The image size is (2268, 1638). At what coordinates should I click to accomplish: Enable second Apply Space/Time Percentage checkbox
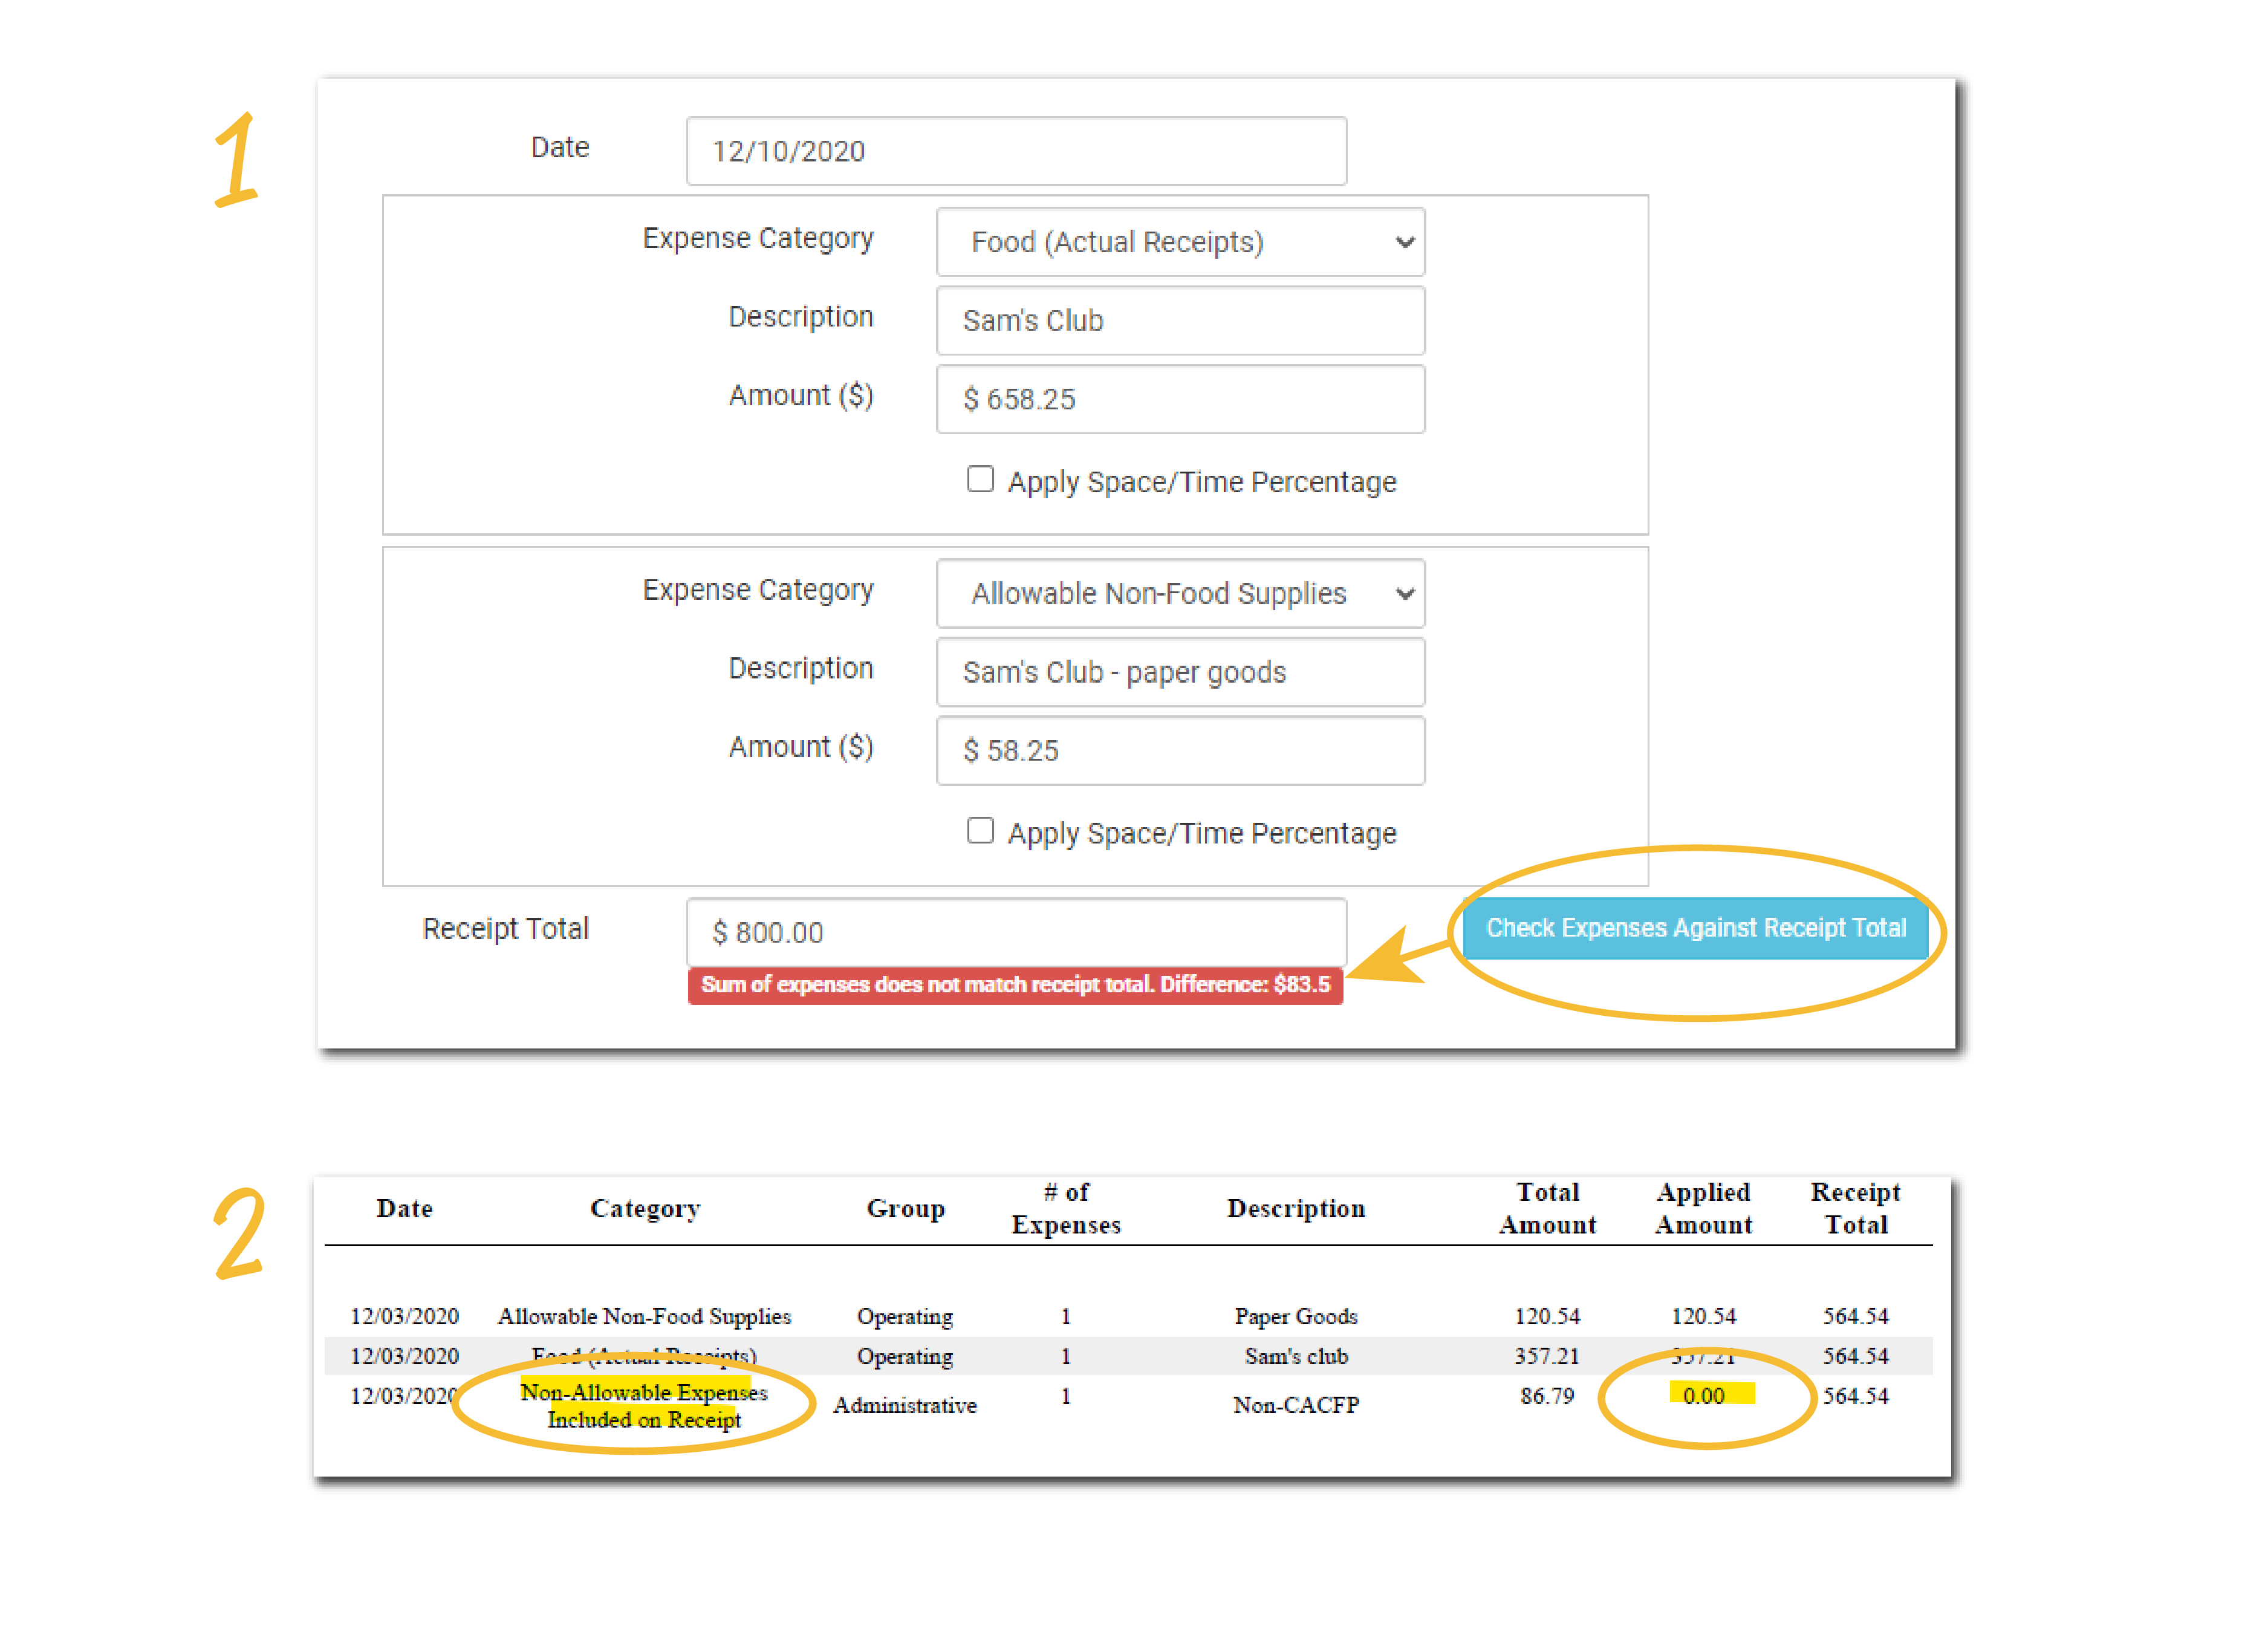click(x=980, y=831)
